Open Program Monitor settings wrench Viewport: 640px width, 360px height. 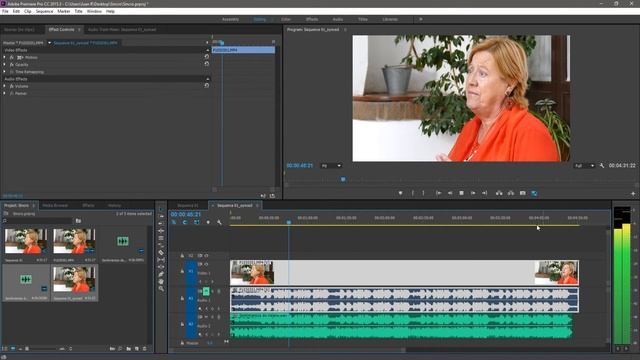(602, 166)
